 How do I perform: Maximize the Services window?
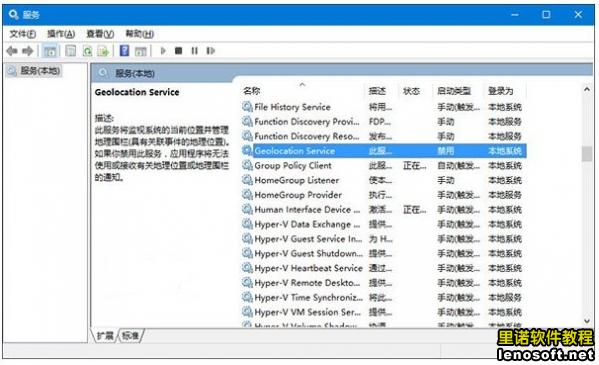coord(546,15)
